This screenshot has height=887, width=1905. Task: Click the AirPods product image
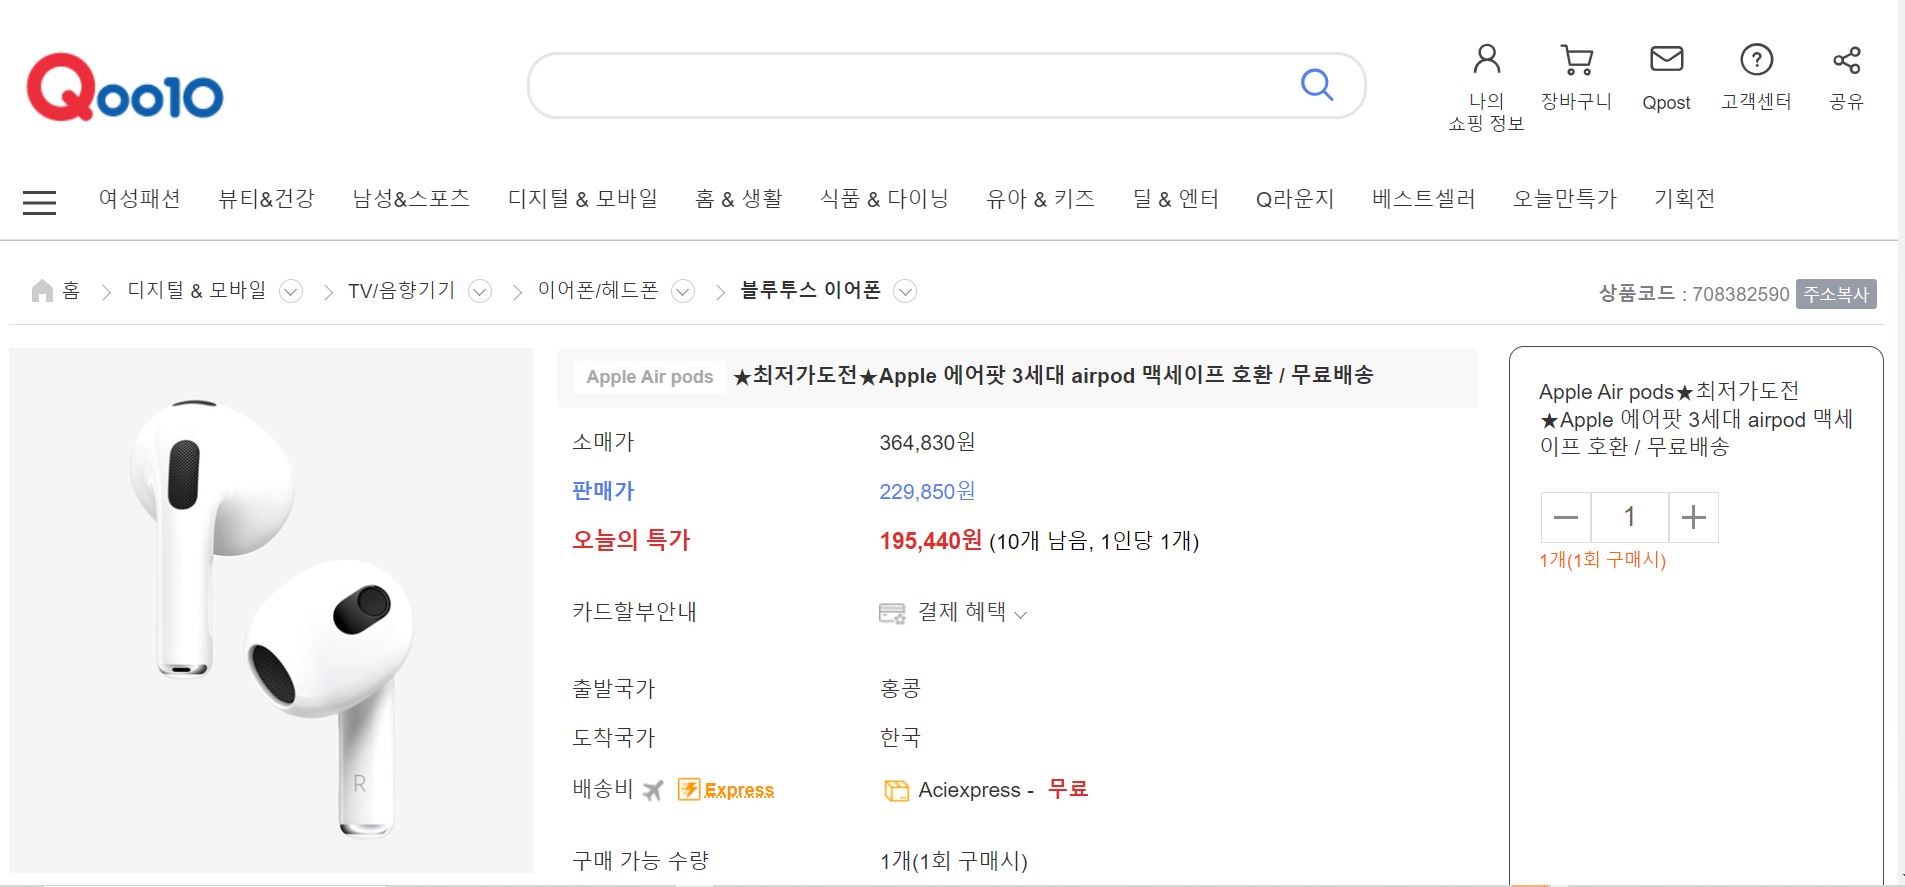click(271, 610)
